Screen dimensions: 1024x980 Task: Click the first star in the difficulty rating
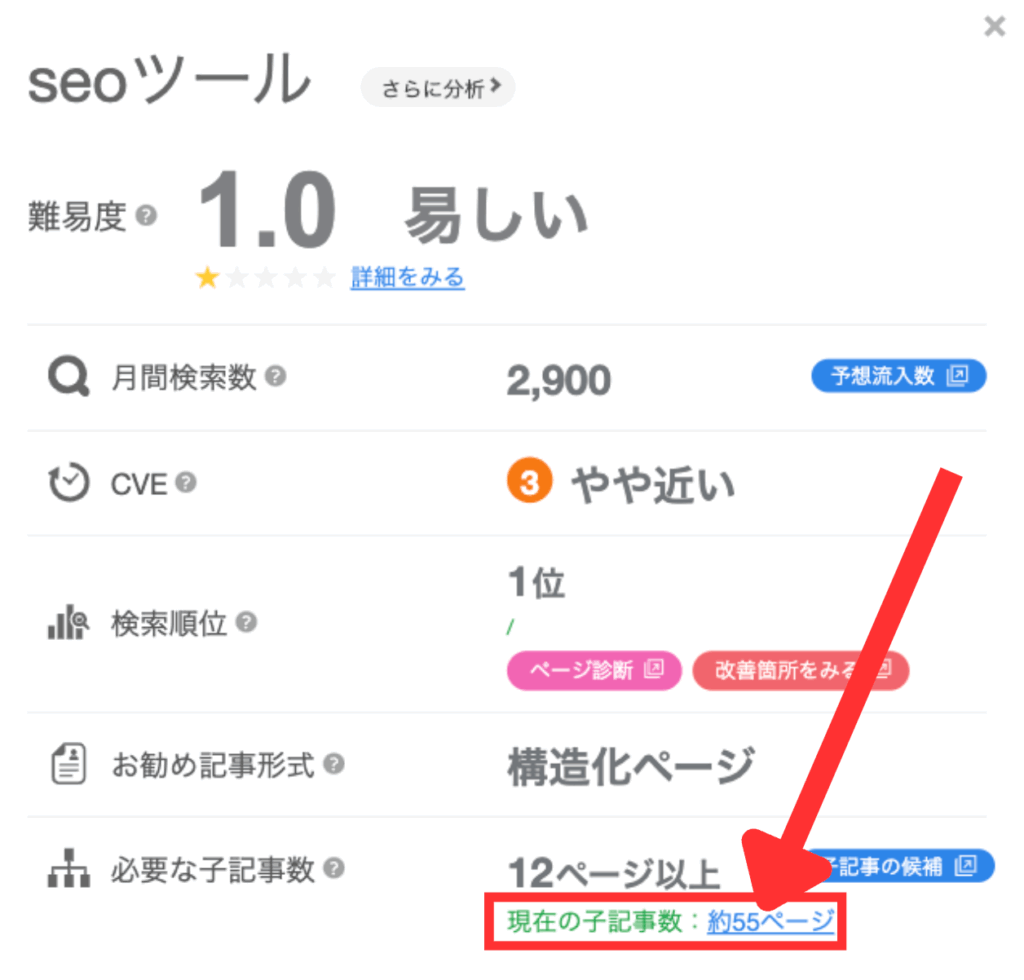pyautogui.click(x=208, y=277)
